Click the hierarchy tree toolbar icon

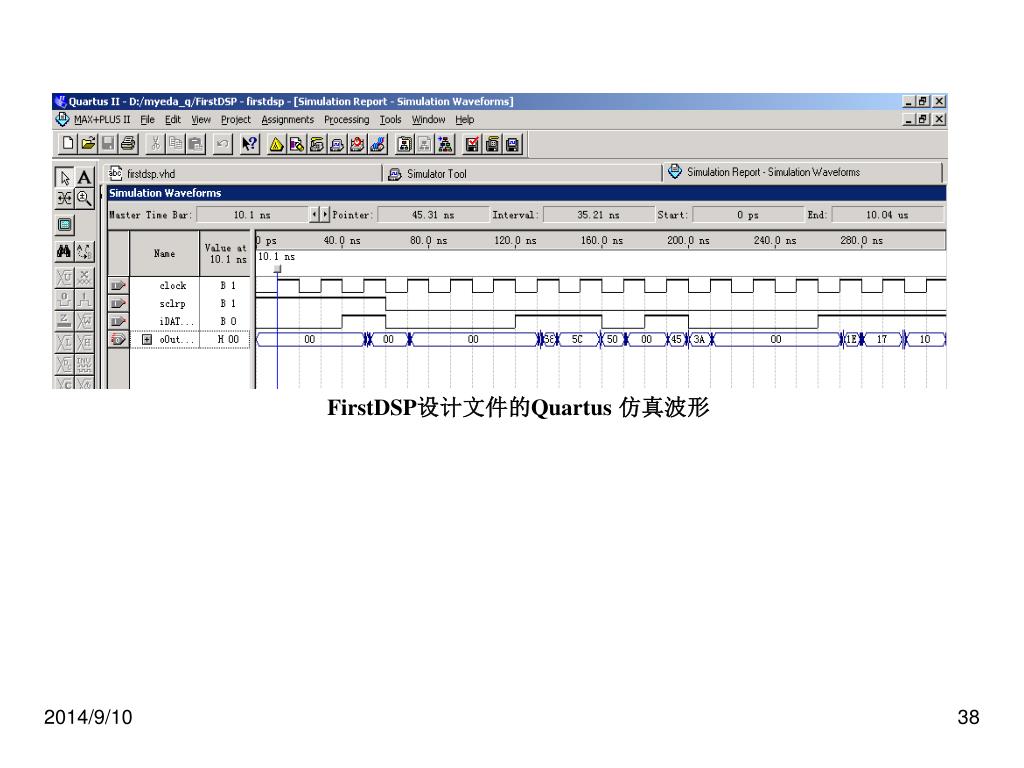coord(445,144)
